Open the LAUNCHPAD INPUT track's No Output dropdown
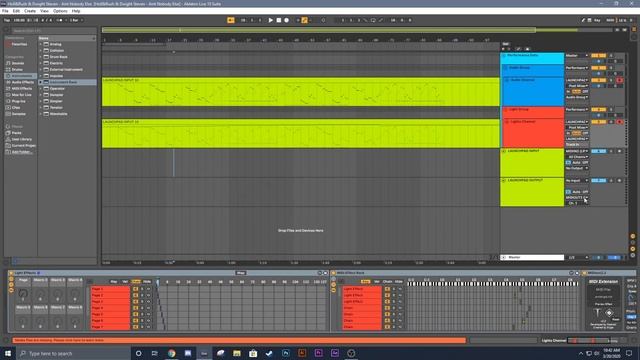The height and width of the screenshot is (360, 640). click(x=577, y=168)
